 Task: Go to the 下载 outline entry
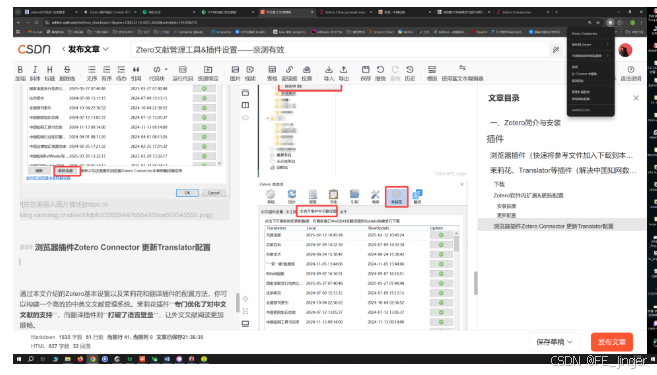click(499, 184)
